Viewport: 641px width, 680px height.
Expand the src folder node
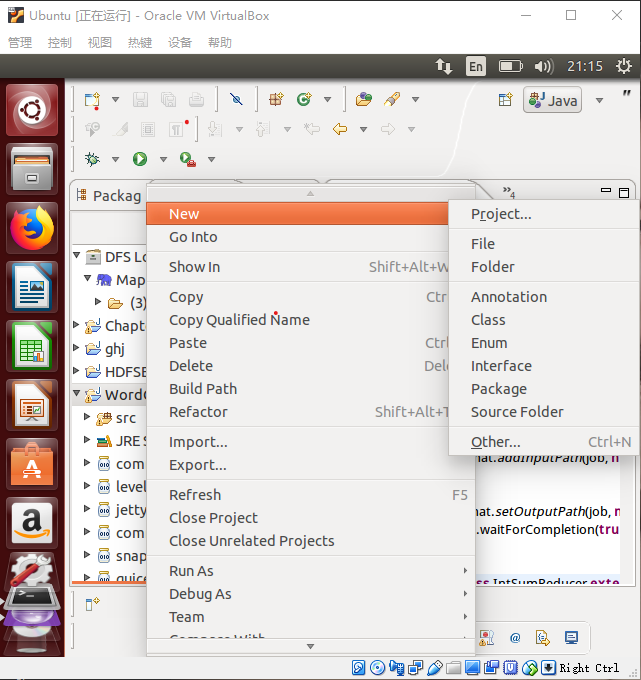pyautogui.click(x=87, y=417)
